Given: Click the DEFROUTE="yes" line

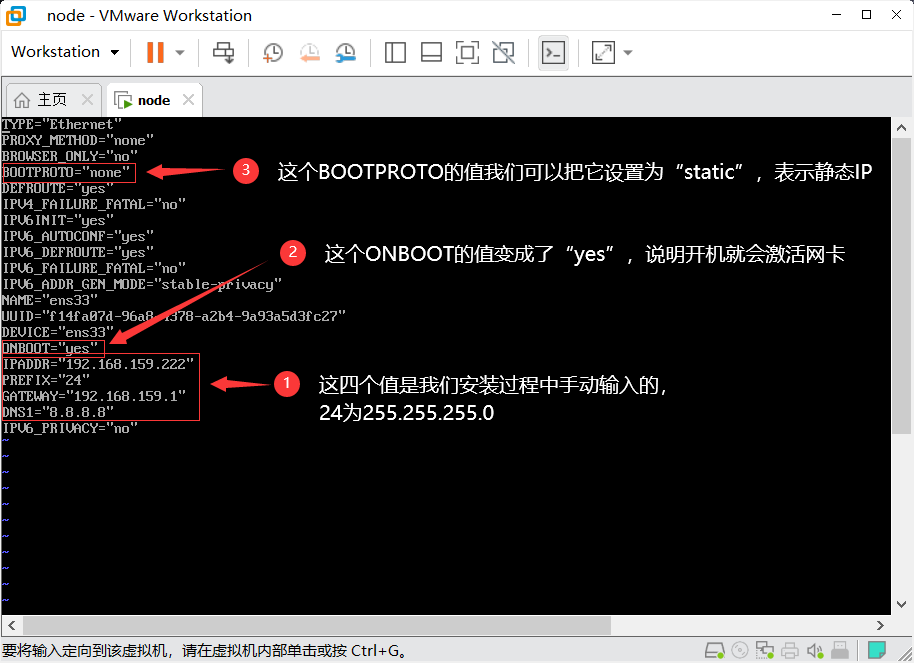Looking at the screenshot, I should 58,188.
